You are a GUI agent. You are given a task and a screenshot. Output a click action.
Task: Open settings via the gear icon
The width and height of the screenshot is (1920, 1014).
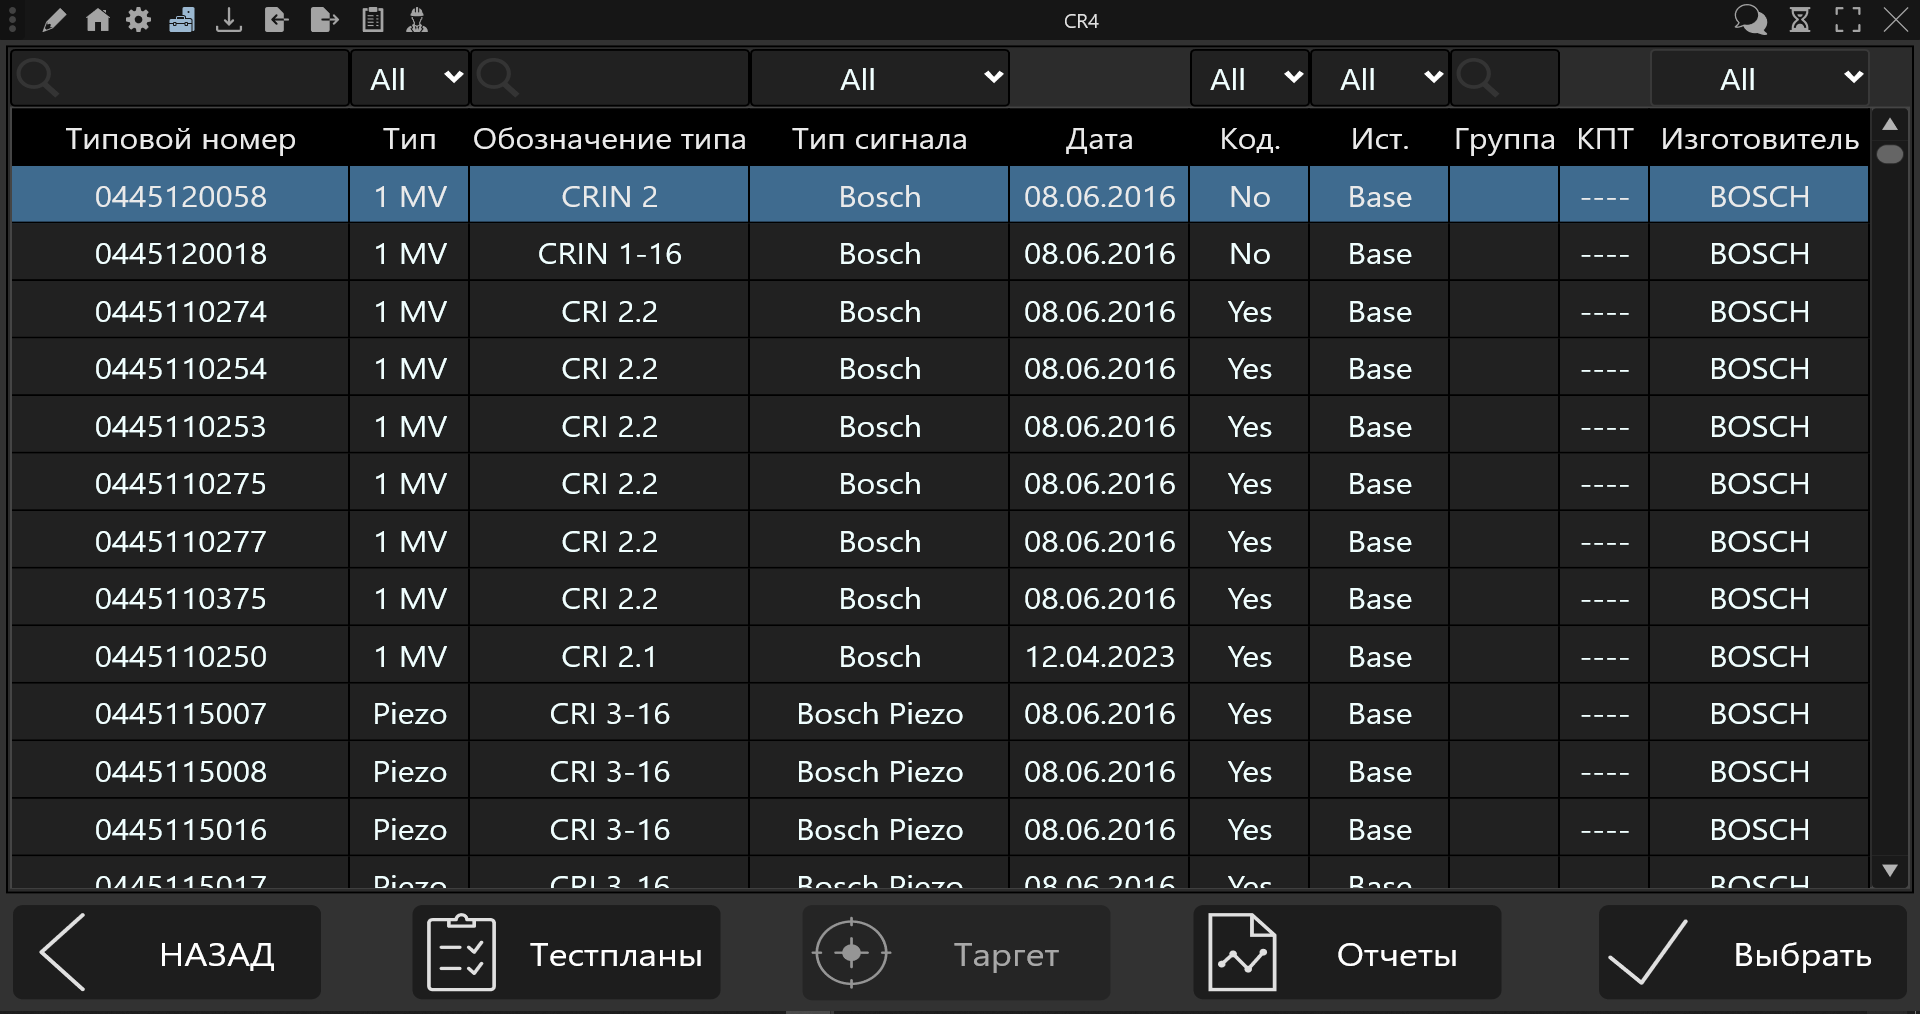pos(139,19)
